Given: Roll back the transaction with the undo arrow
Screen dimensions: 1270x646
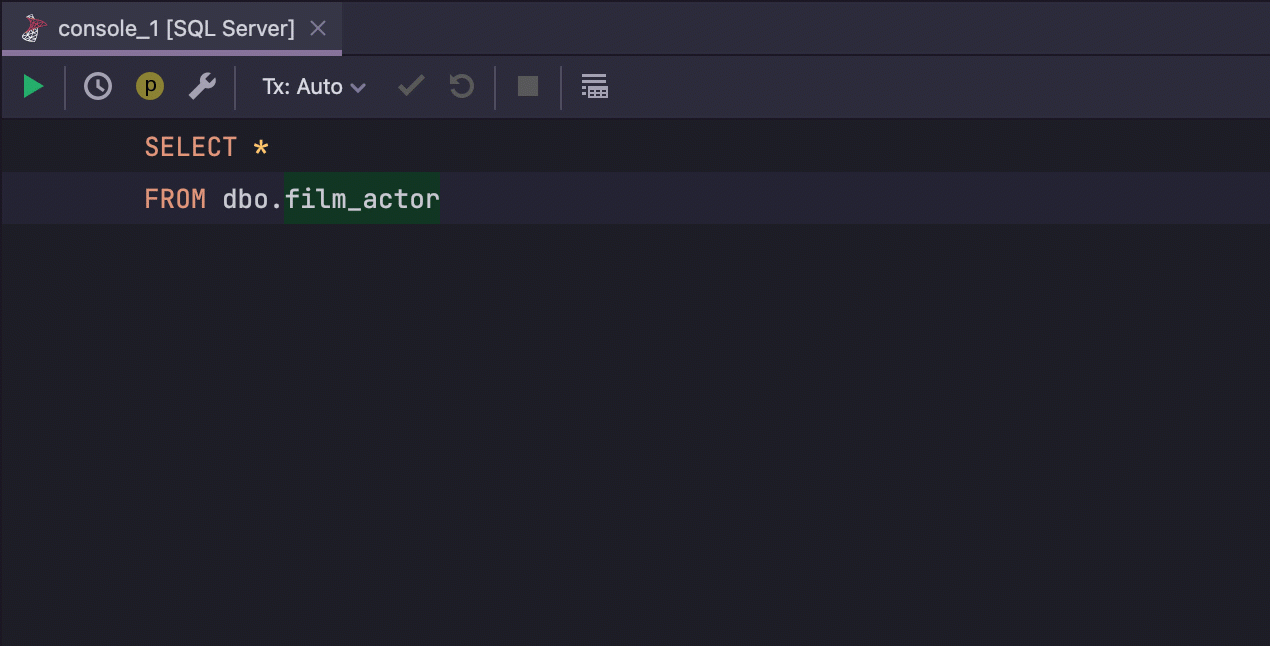Looking at the screenshot, I should pos(461,87).
